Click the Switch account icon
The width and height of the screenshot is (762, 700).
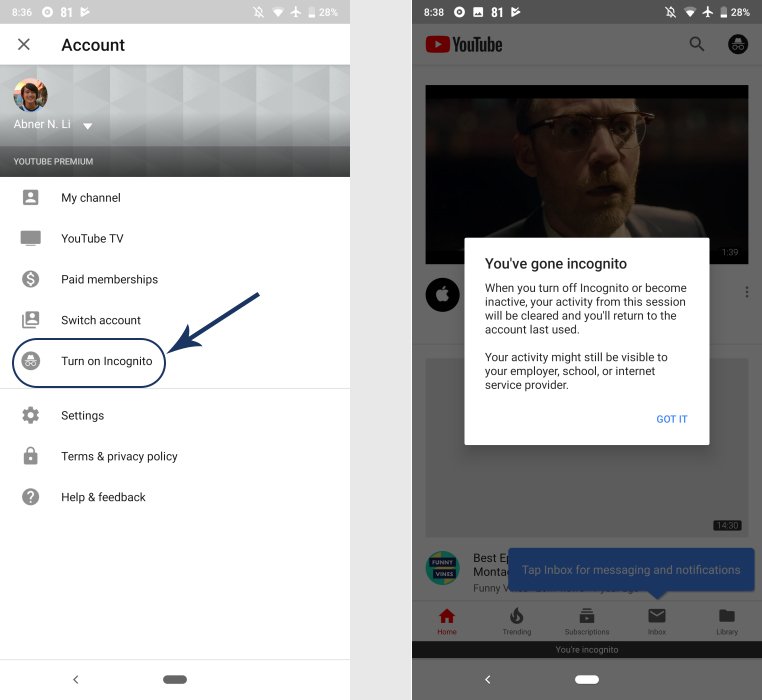pyautogui.click(x=31, y=319)
